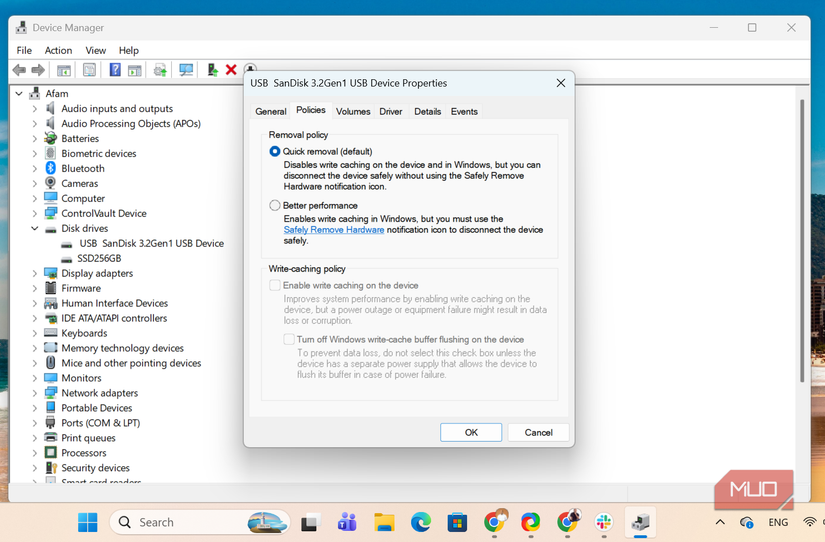Click Device Manager taskbar icon
This screenshot has width=825, height=542.
[x=640, y=522]
